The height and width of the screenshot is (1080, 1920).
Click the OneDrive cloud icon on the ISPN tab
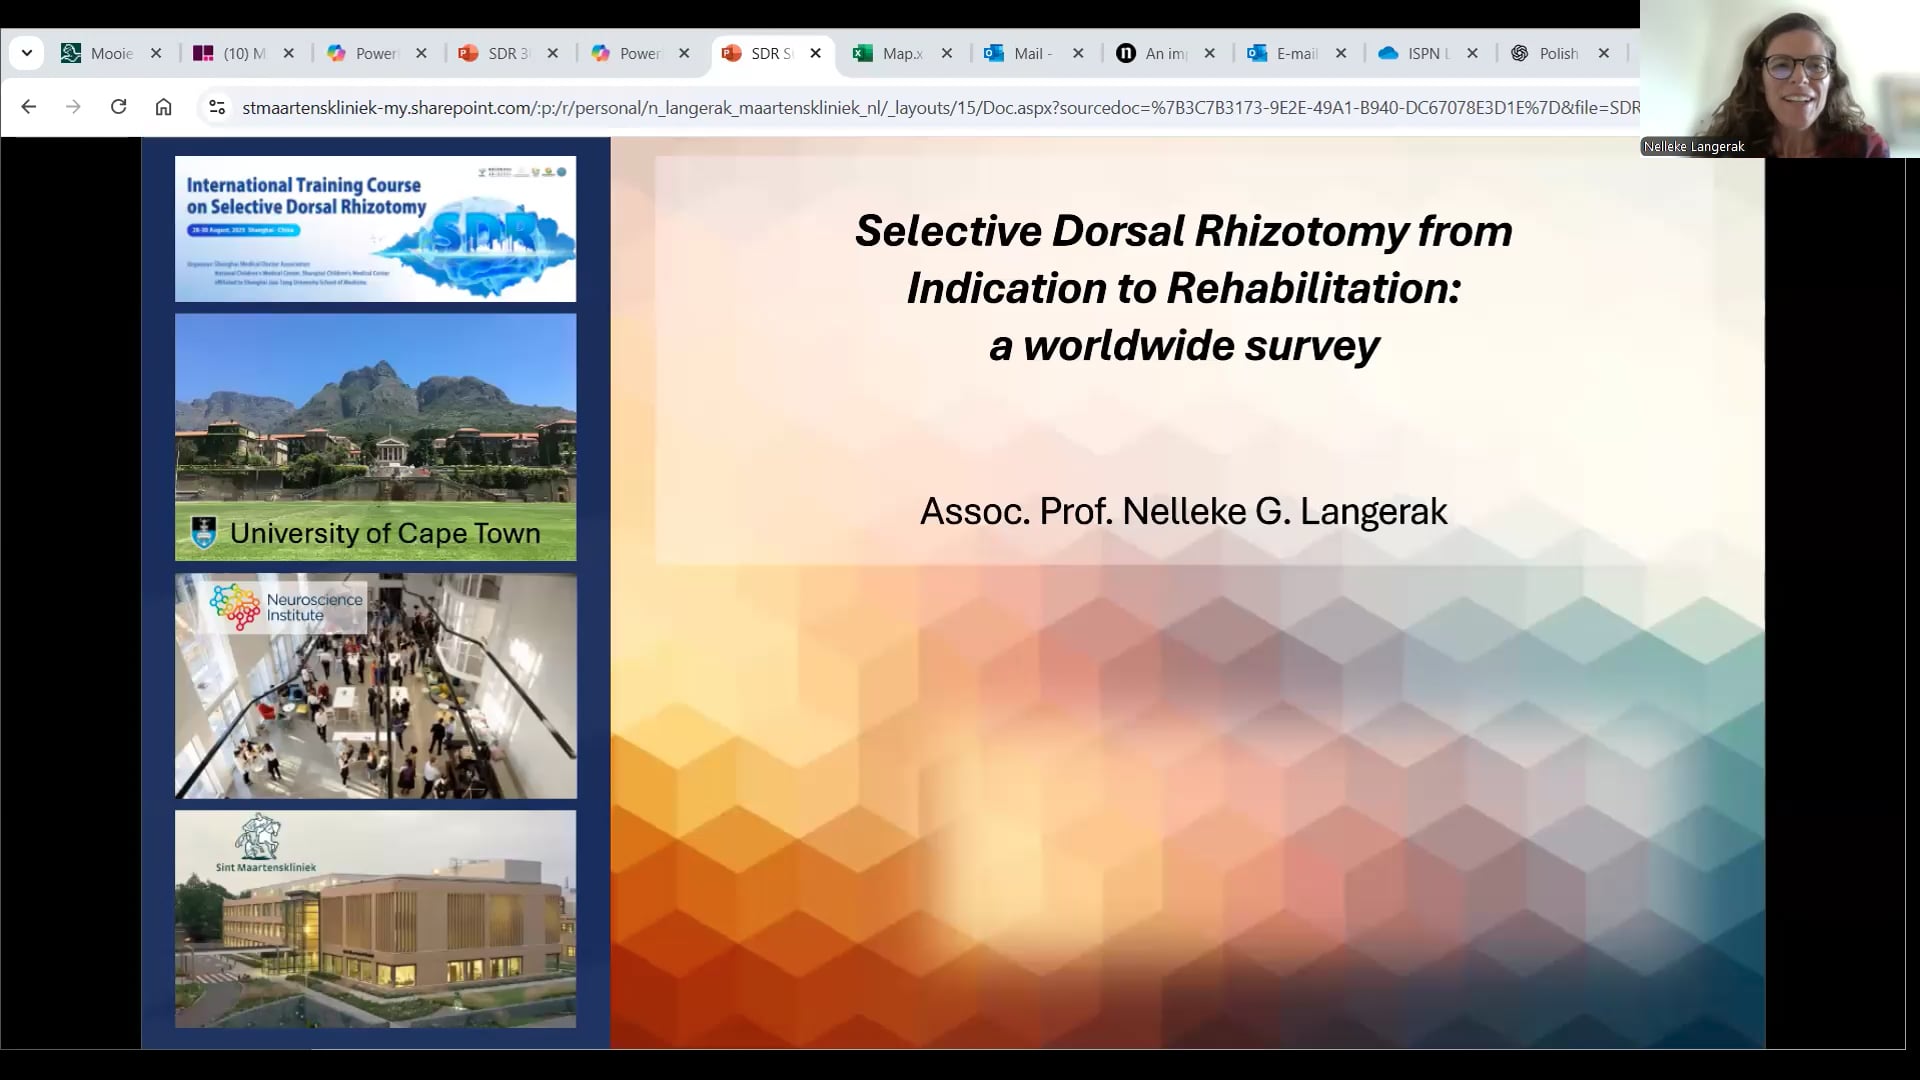pos(1390,53)
